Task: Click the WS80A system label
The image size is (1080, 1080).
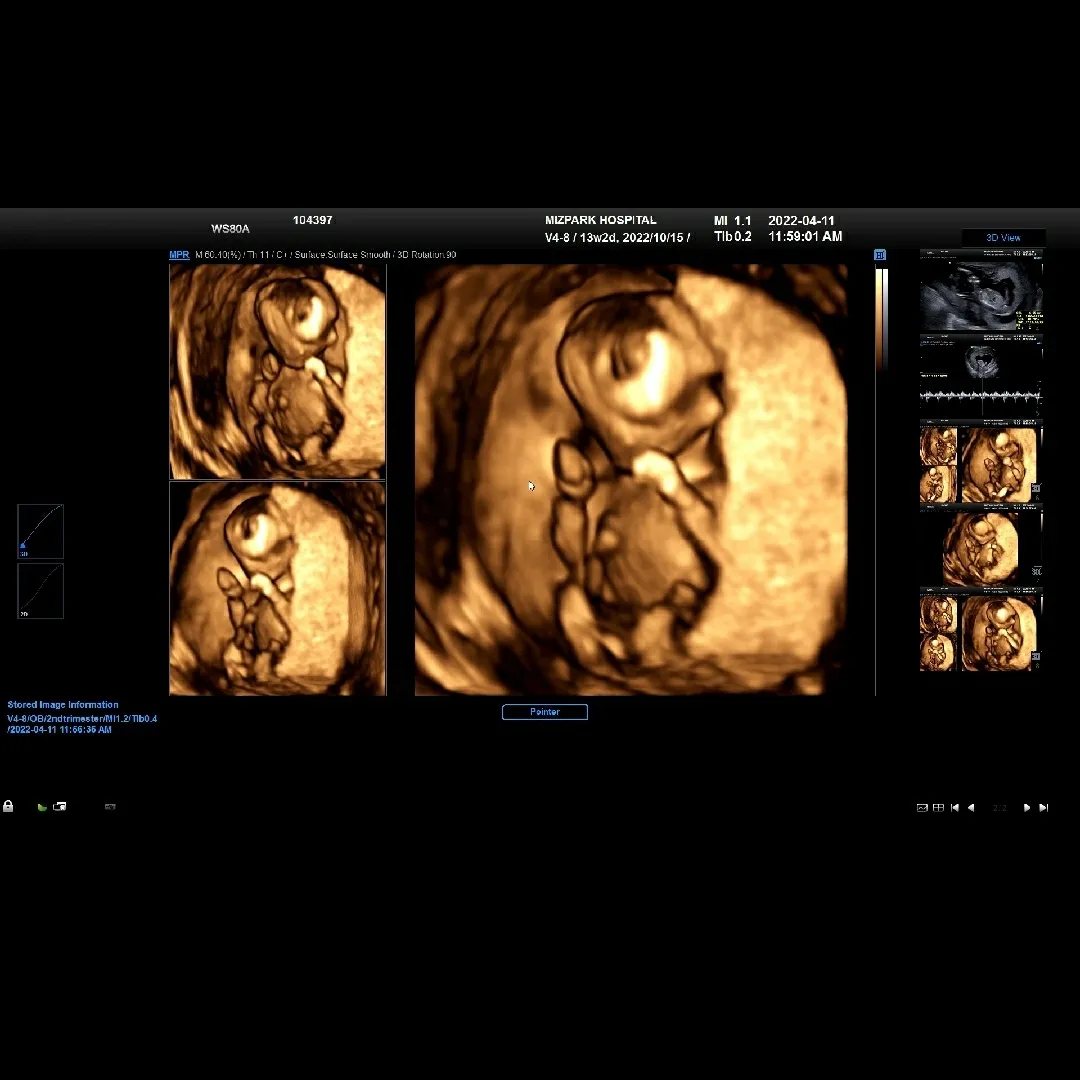Action: 230,229
